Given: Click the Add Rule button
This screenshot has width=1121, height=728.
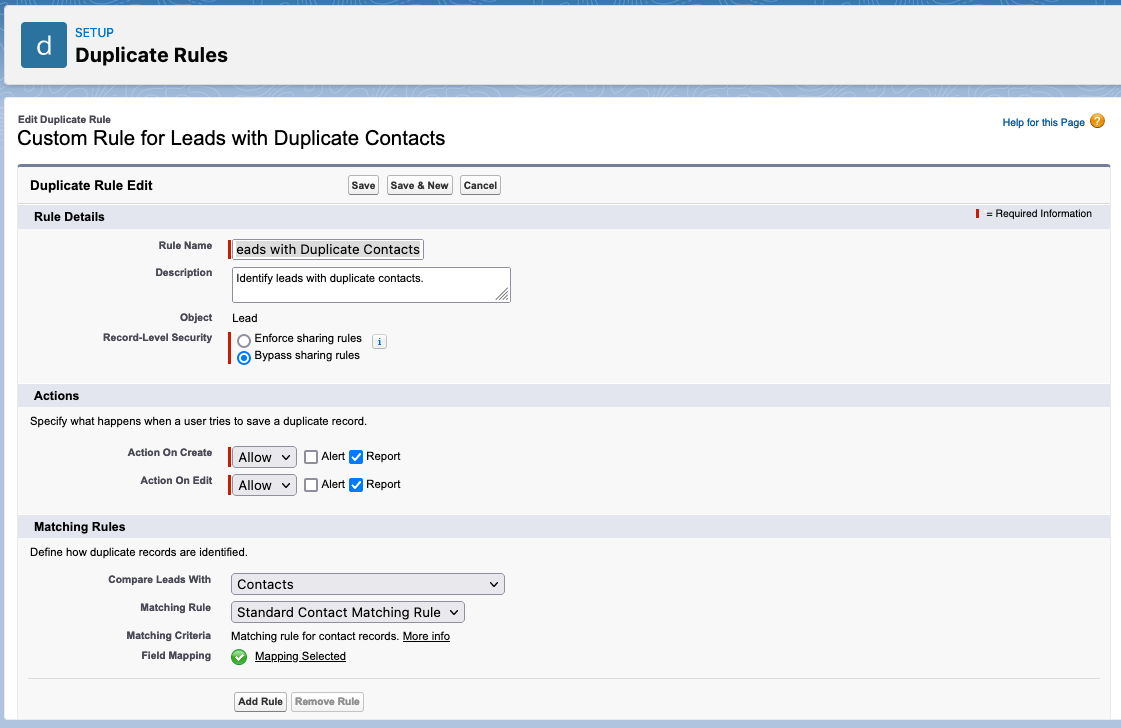Looking at the screenshot, I should click(x=260, y=702).
